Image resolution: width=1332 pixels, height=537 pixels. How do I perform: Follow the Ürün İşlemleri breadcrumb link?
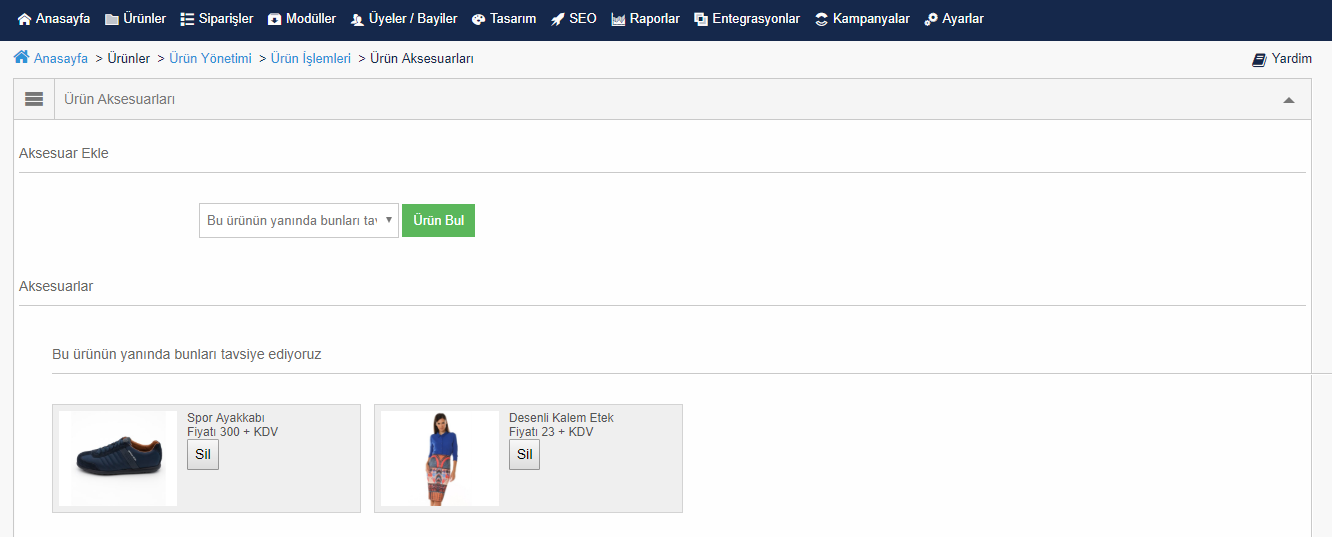[x=311, y=59]
